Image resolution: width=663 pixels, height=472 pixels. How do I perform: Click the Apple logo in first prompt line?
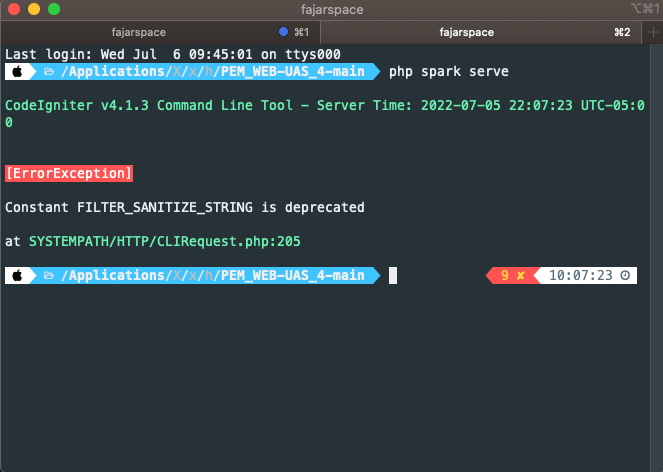[17, 71]
